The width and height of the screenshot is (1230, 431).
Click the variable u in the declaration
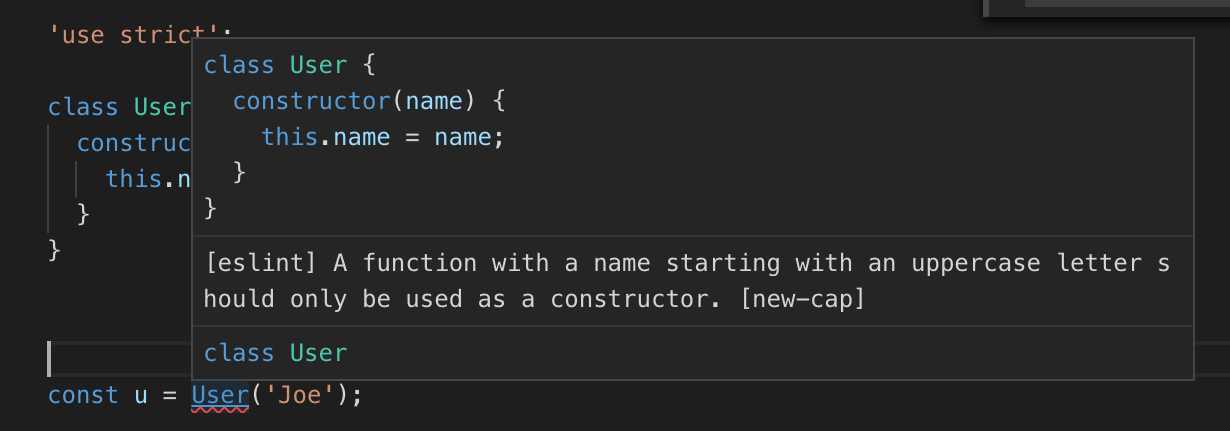tap(141, 395)
